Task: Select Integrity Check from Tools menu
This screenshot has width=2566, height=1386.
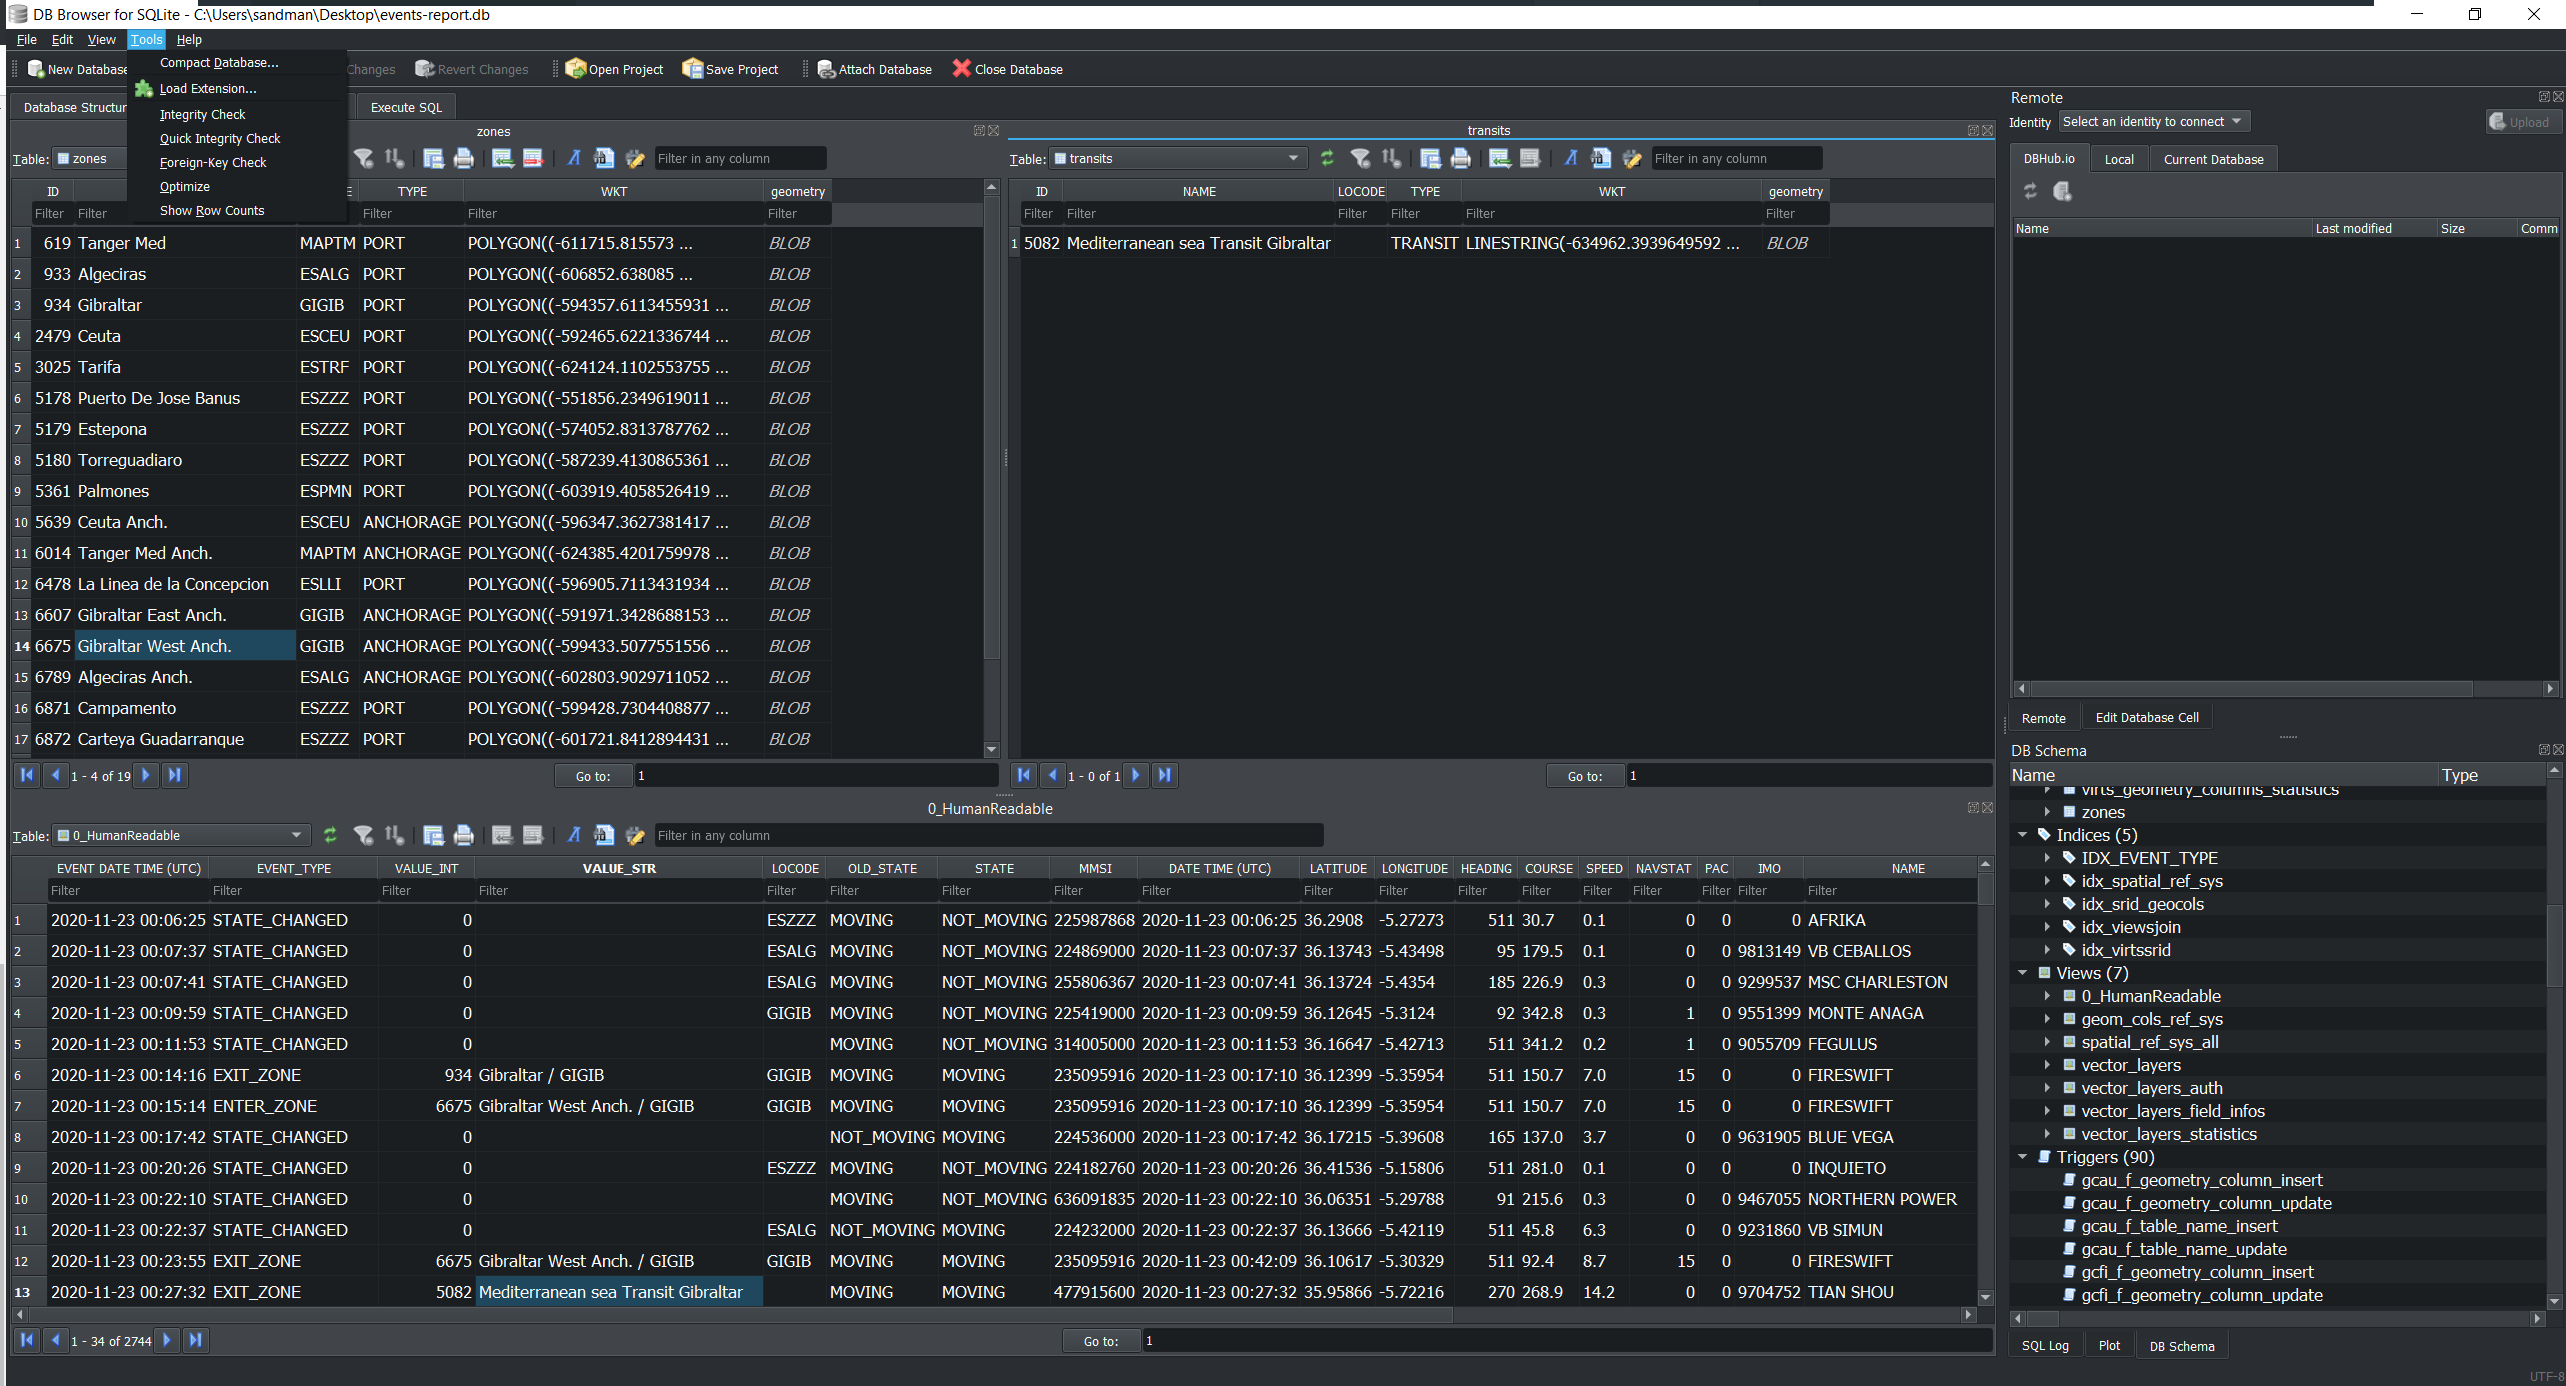Action: [x=202, y=114]
